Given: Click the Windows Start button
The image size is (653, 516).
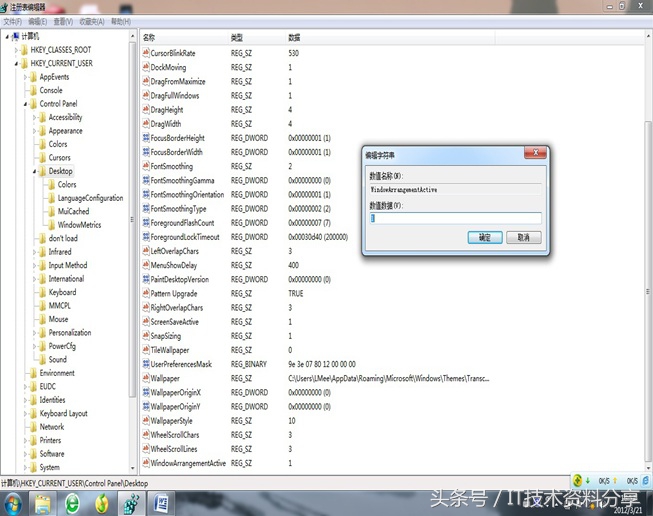Looking at the screenshot, I should pyautogui.click(x=14, y=500).
